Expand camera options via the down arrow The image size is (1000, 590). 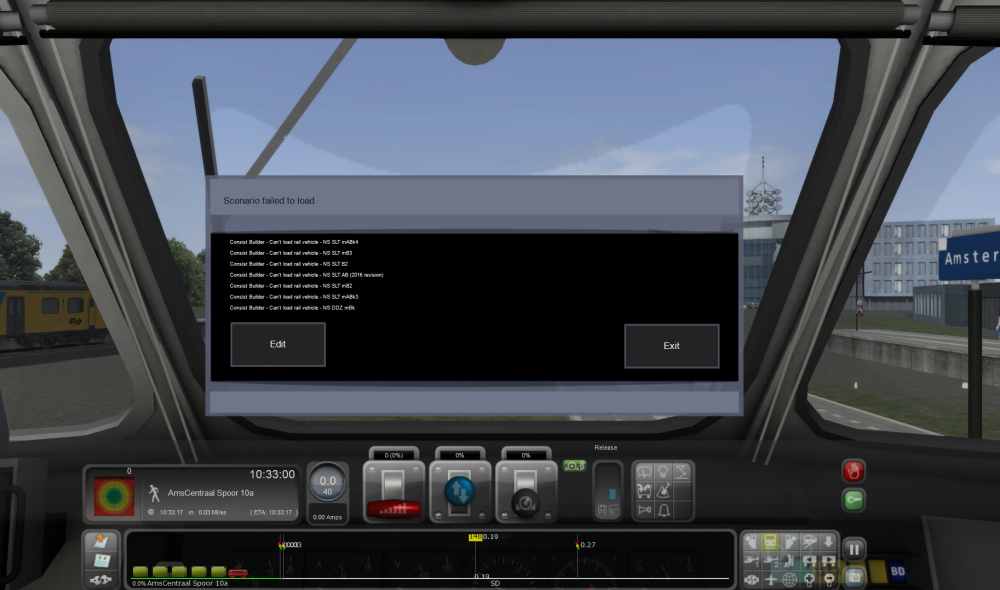tap(828, 542)
